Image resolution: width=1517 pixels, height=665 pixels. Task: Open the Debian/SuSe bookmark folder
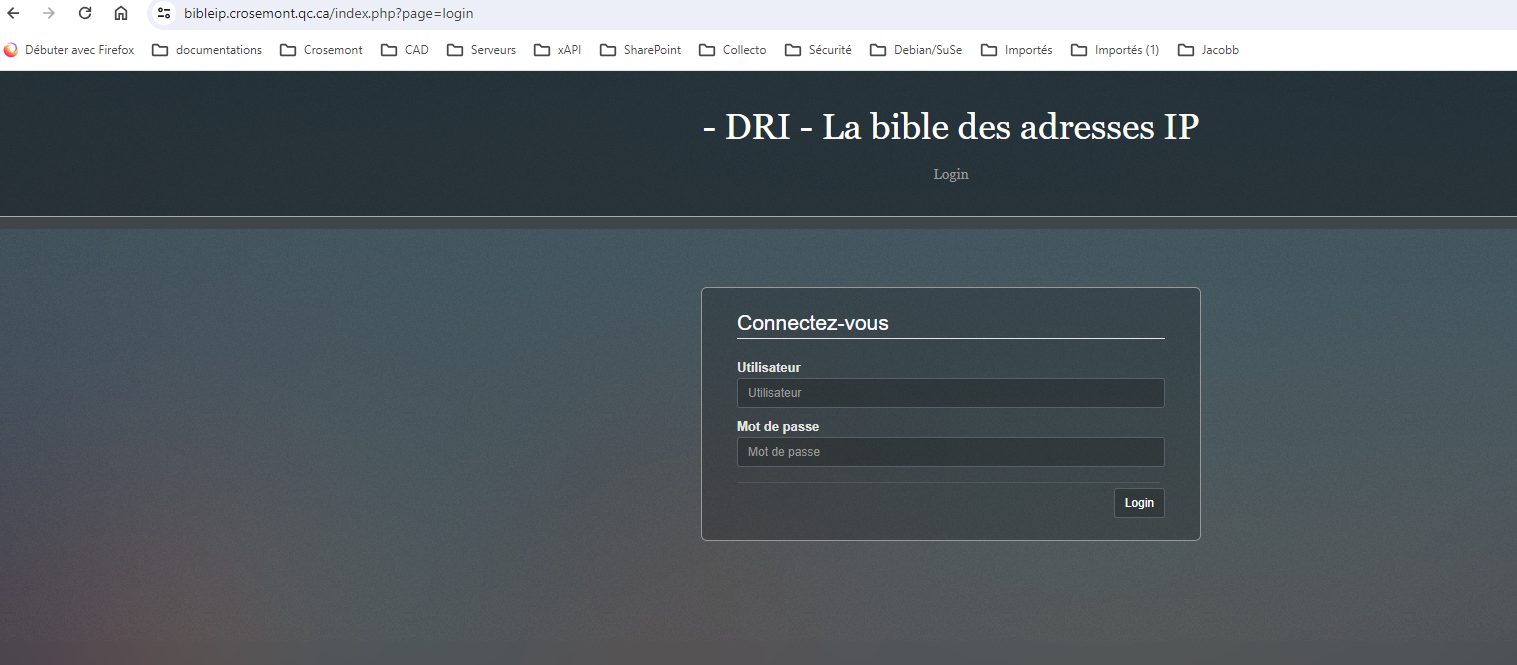[x=916, y=50]
